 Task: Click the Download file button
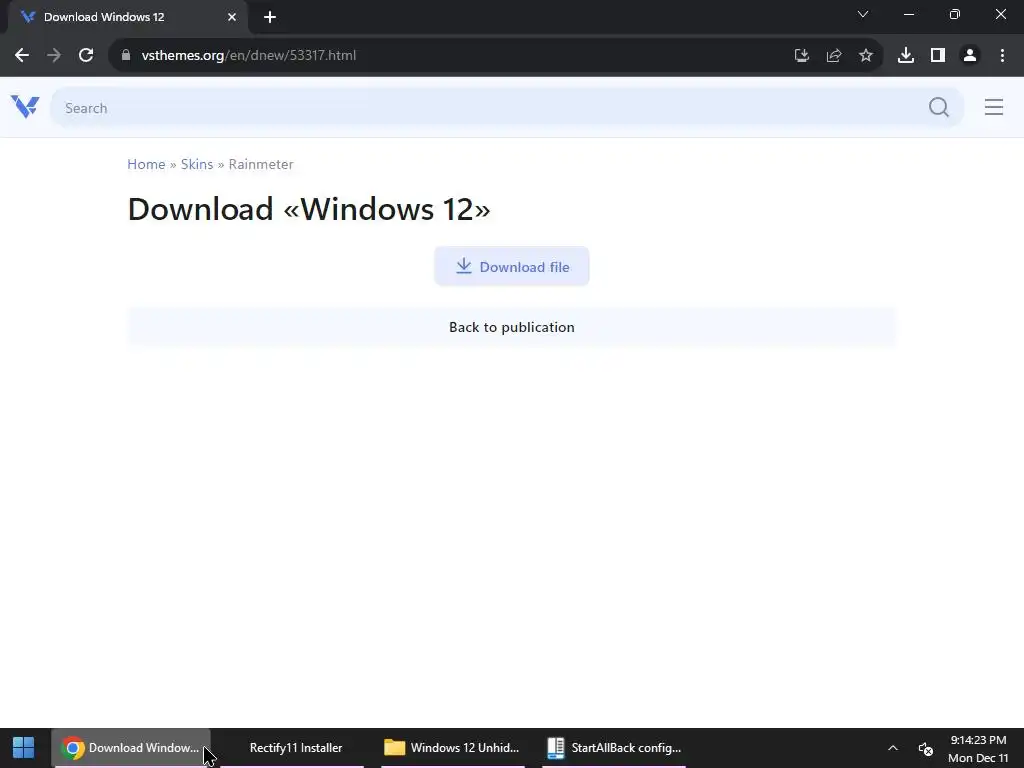(512, 266)
